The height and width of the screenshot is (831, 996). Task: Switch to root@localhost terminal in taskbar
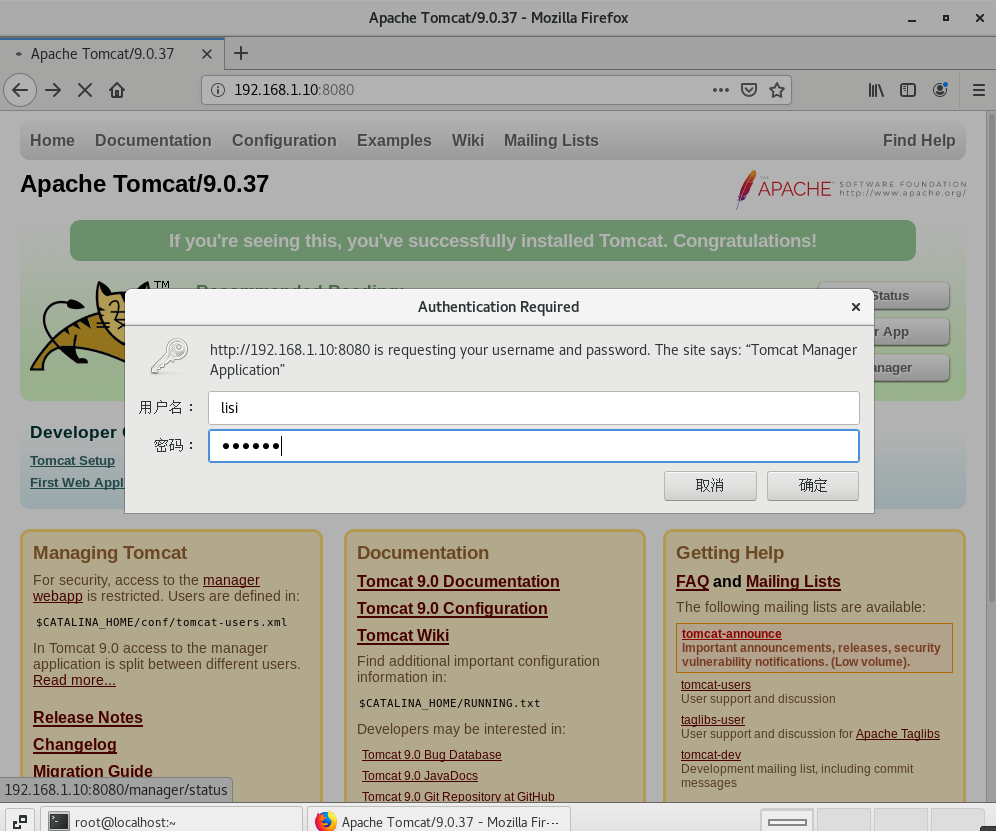[172, 819]
